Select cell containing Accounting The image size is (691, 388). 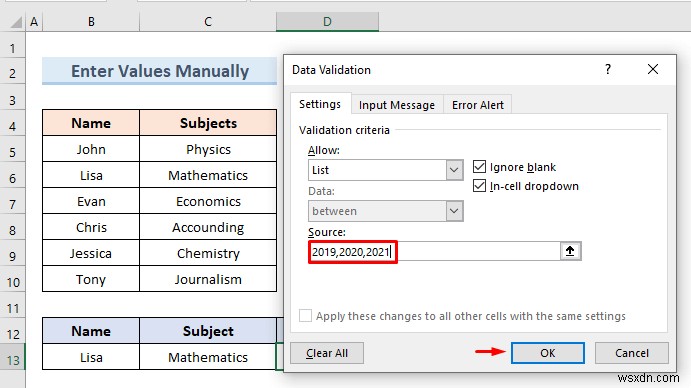pos(208,227)
